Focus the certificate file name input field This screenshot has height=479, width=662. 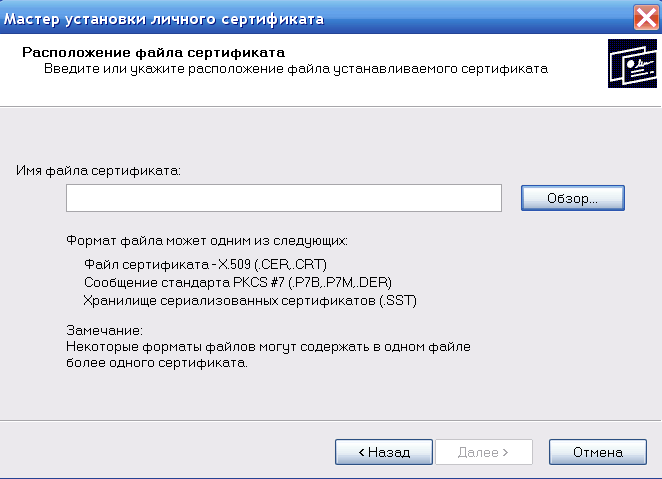click(284, 198)
